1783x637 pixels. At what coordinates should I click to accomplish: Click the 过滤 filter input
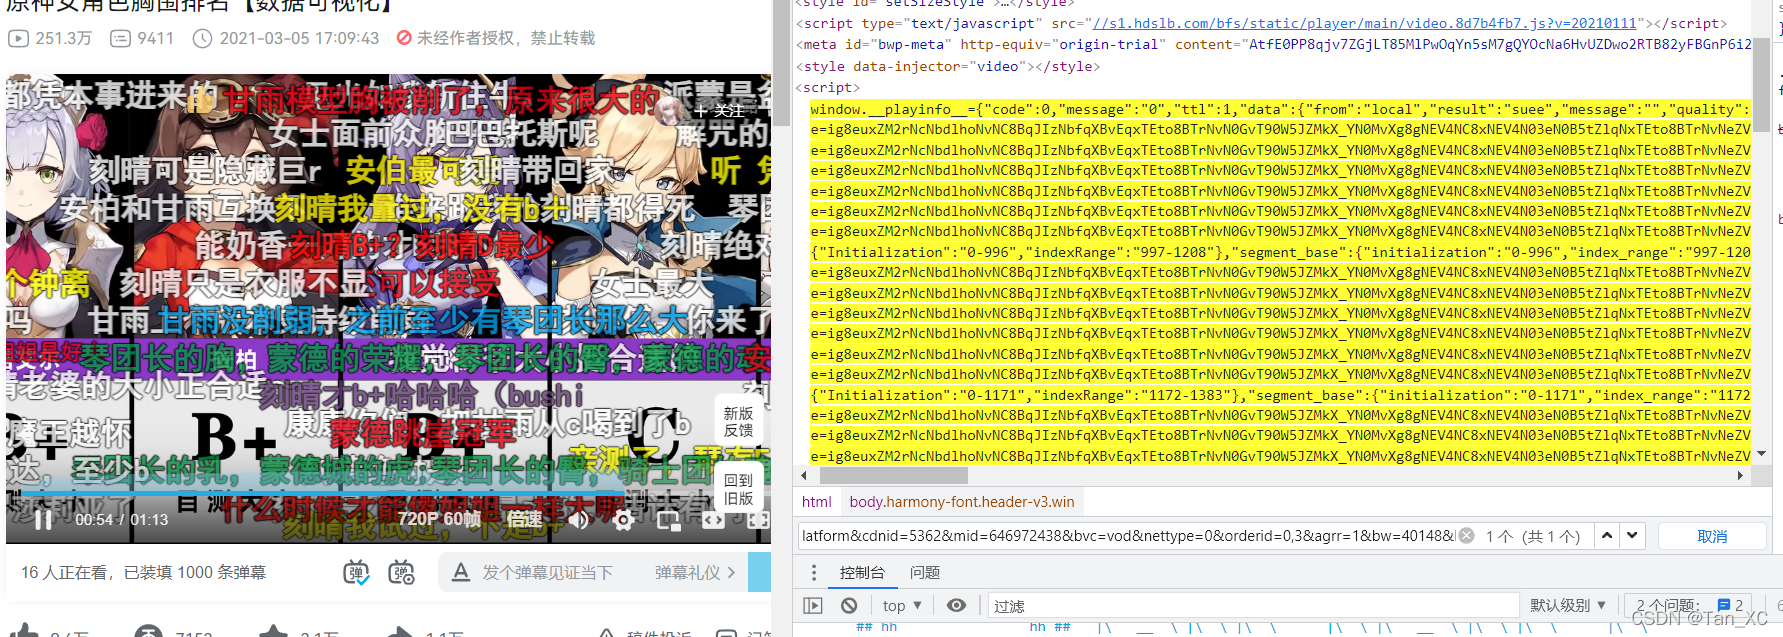click(x=1253, y=606)
